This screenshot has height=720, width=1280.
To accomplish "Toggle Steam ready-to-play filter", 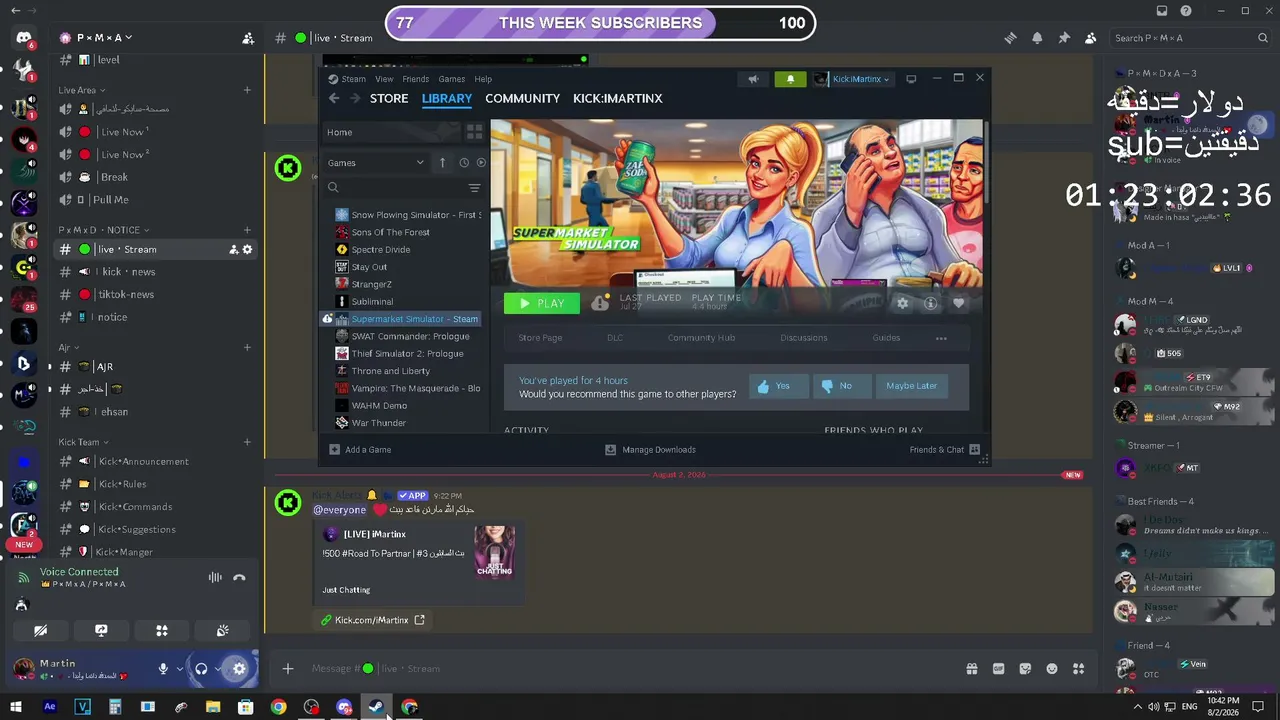I will pos(481,163).
